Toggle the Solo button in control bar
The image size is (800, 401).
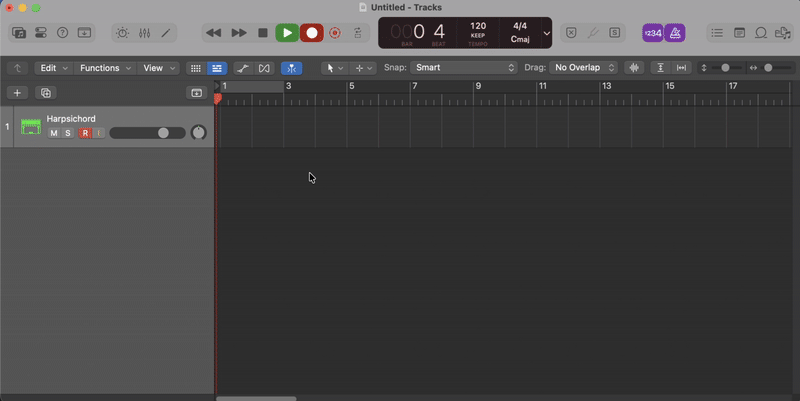pos(615,33)
